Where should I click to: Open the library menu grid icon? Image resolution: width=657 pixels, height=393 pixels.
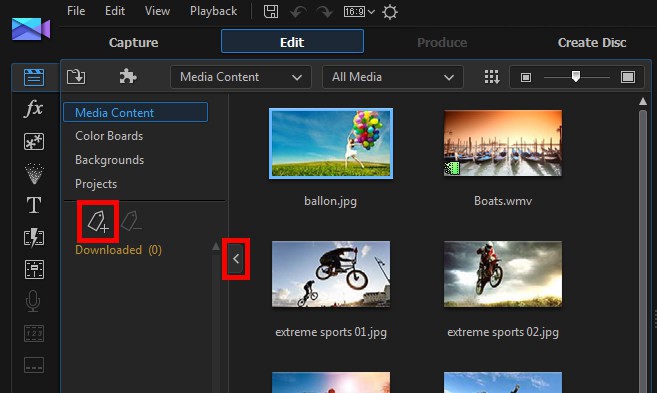pyautogui.click(x=491, y=77)
